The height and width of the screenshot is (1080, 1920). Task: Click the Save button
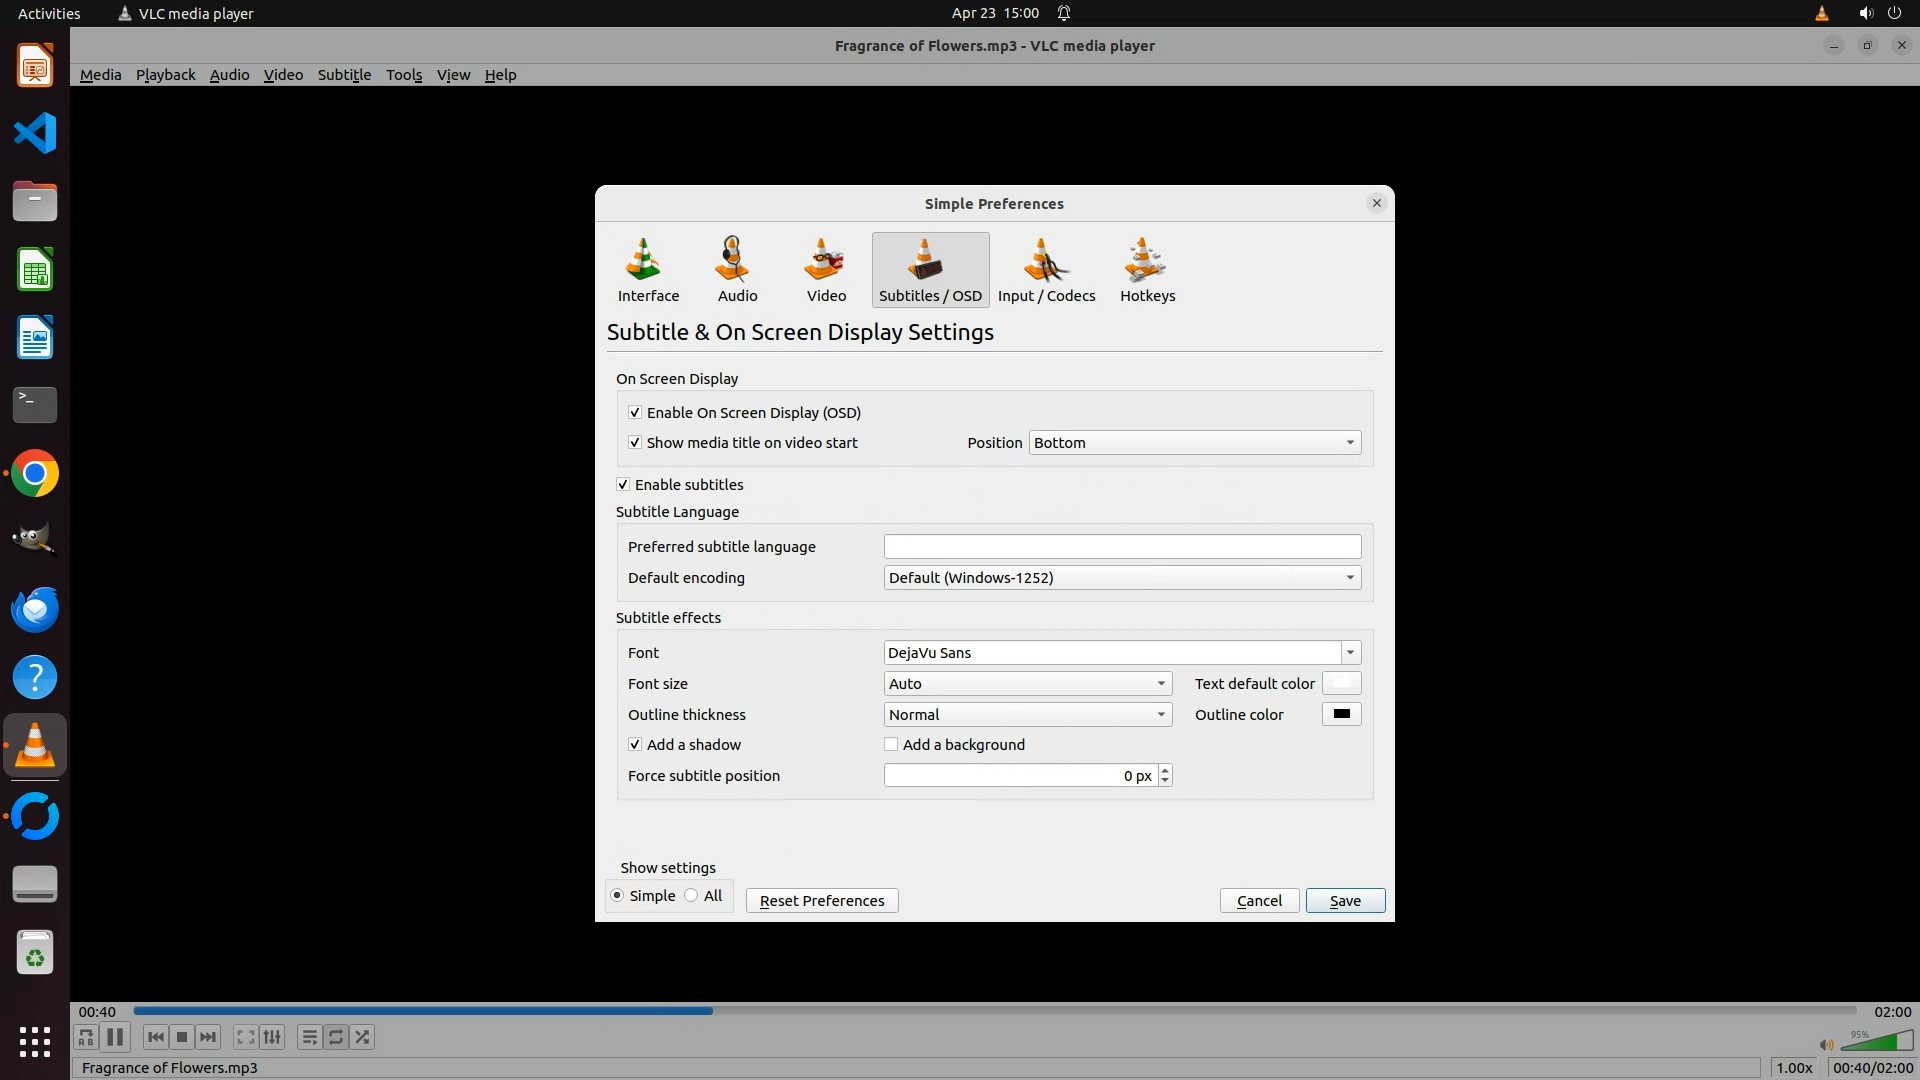point(1344,900)
